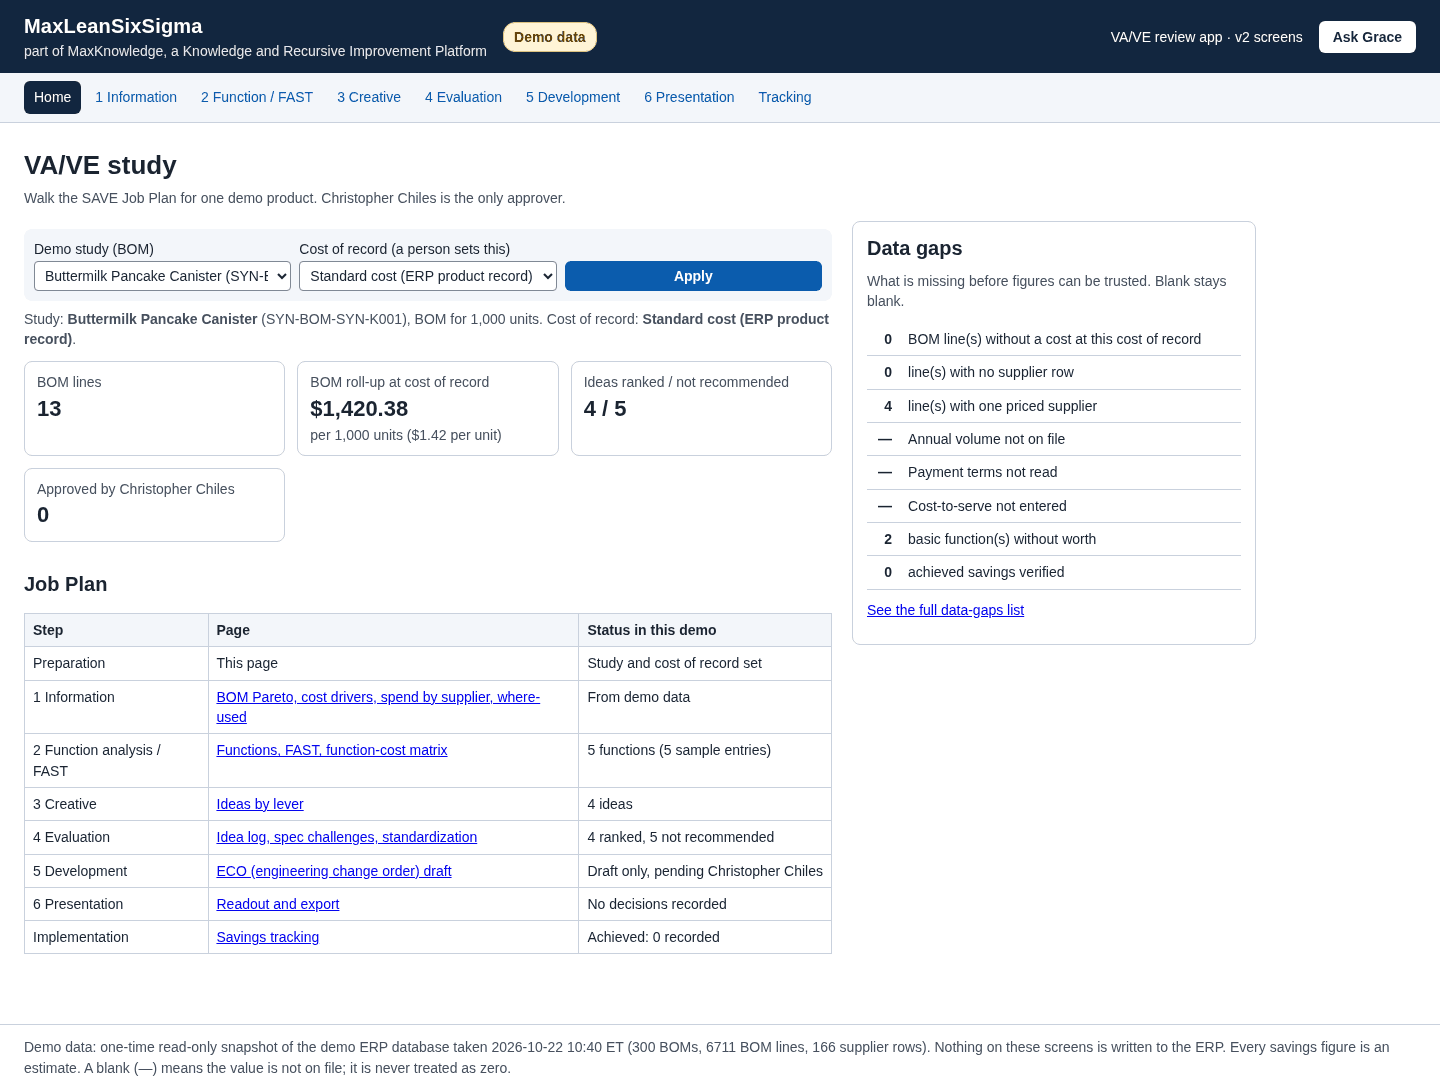Screen dimensions: 1440x1090
Task: Click the 'Status in this demo' column header
Action: [705, 630]
